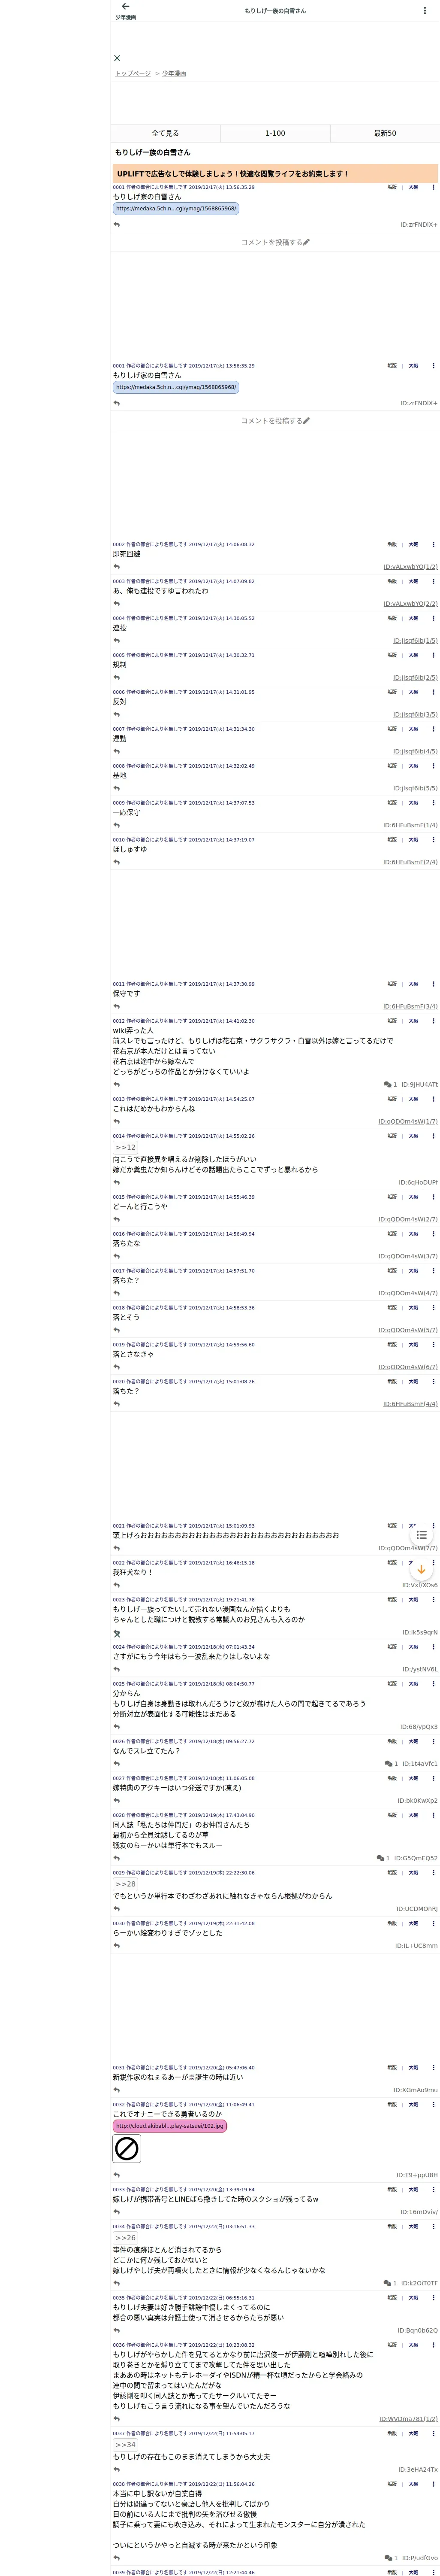Go back with the top-left arrow
Viewport: 440px width, 2576px height.
pyautogui.click(x=125, y=7)
